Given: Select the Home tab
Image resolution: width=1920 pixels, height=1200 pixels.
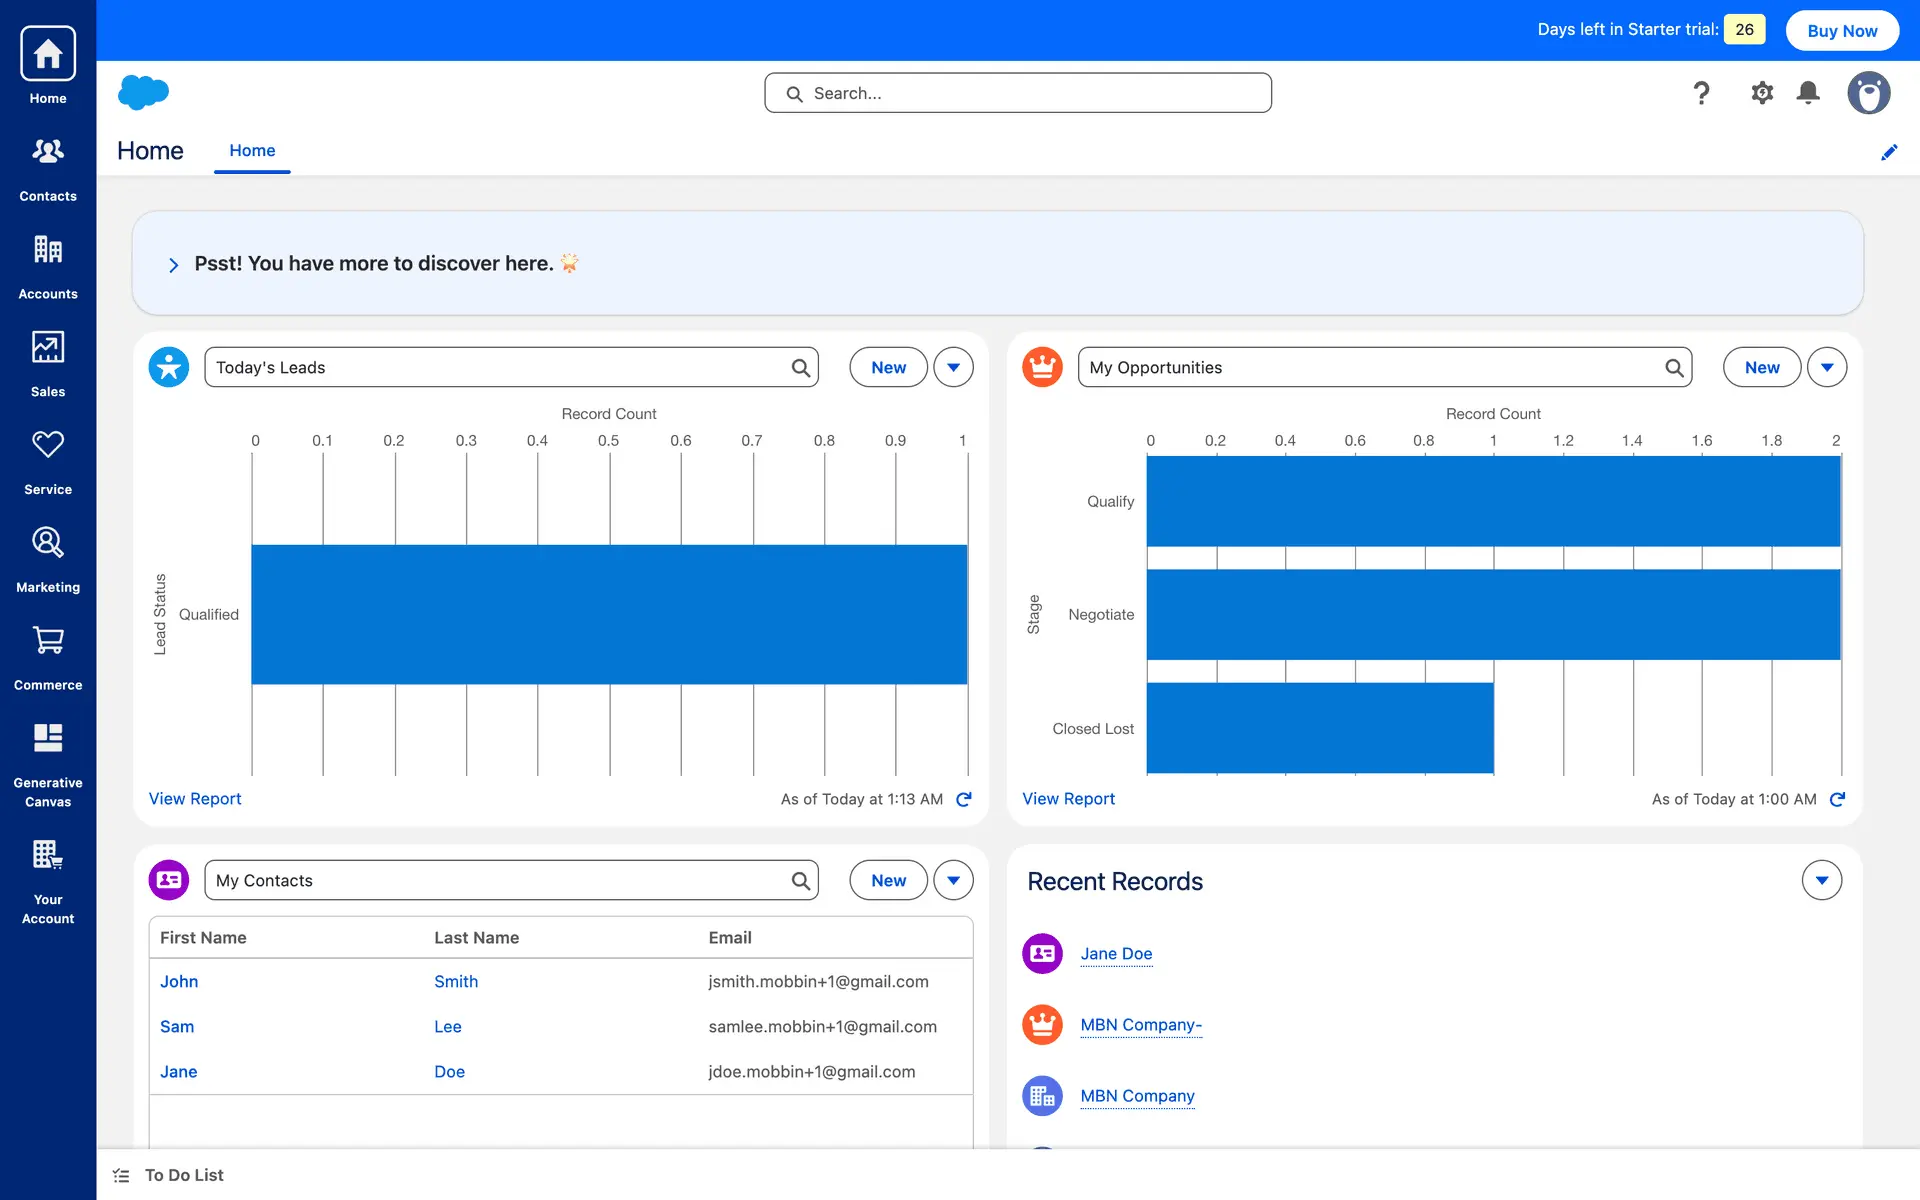Looking at the screenshot, I should [252, 151].
